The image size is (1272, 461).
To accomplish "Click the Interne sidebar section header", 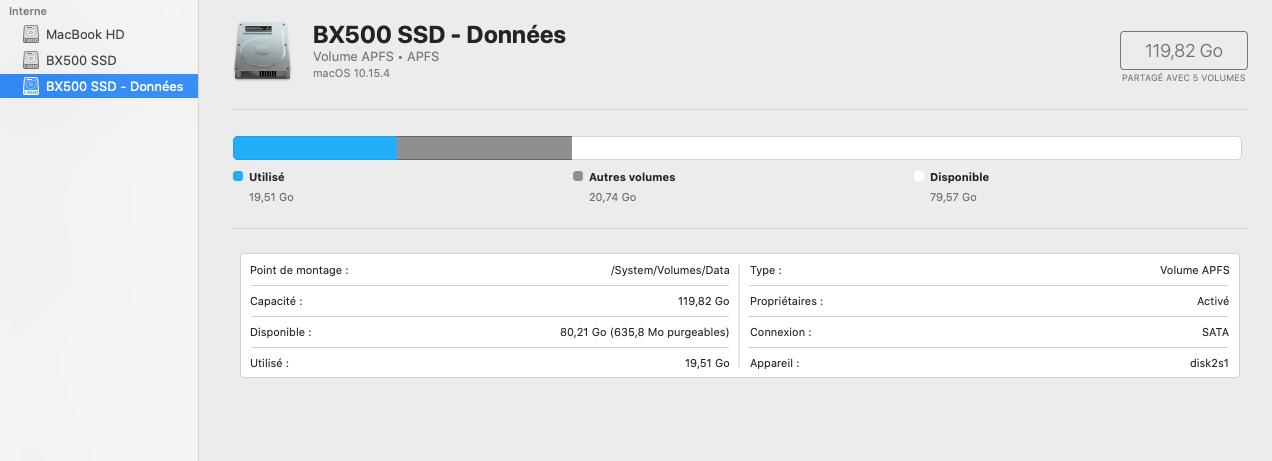I will click(27, 11).
